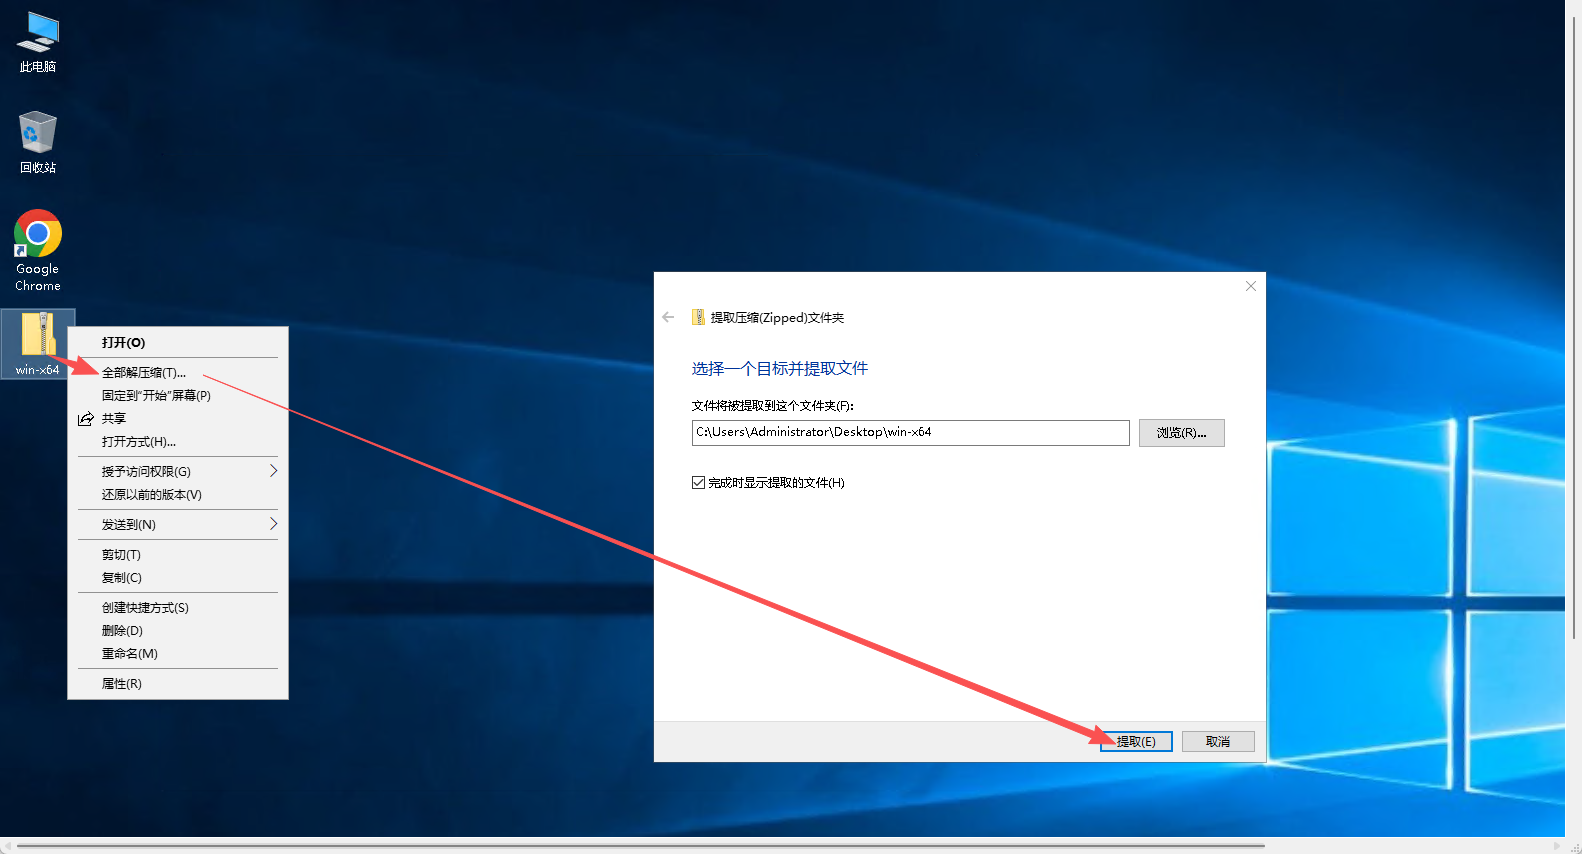The width and height of the screenshot is (1582, 854).
Task: Click the back arrow in extract dialog
Action: click(x=668, y=317)
